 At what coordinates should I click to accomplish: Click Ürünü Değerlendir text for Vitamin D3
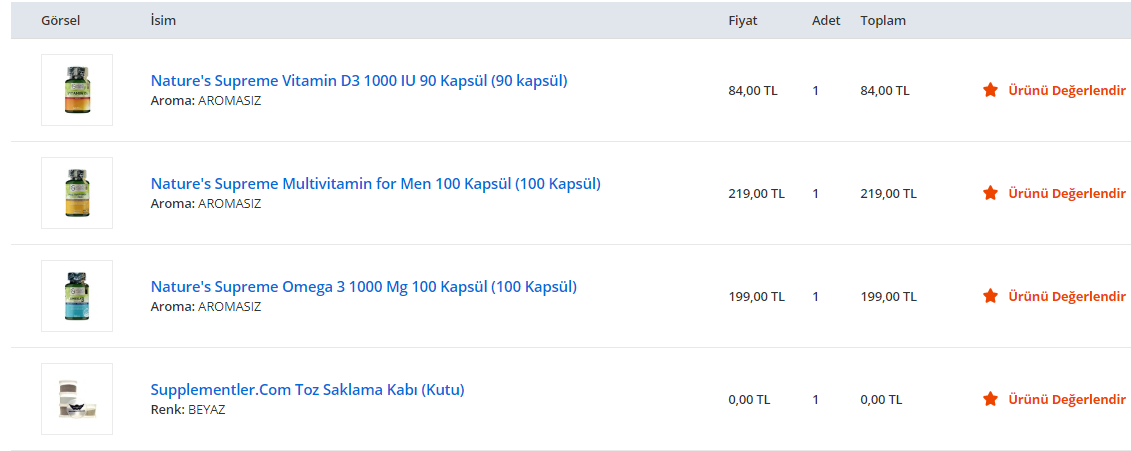[1066, 90]
